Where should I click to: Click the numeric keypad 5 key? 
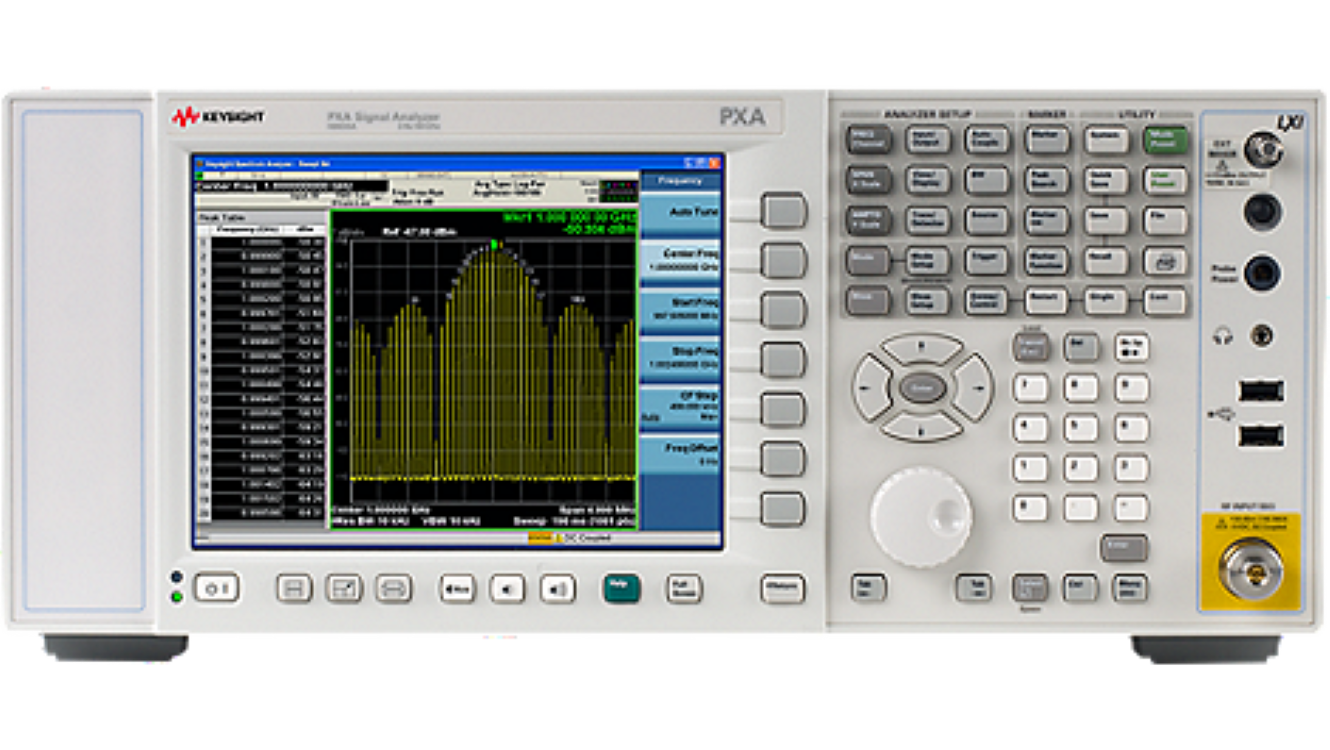[x=1081, y=428]
